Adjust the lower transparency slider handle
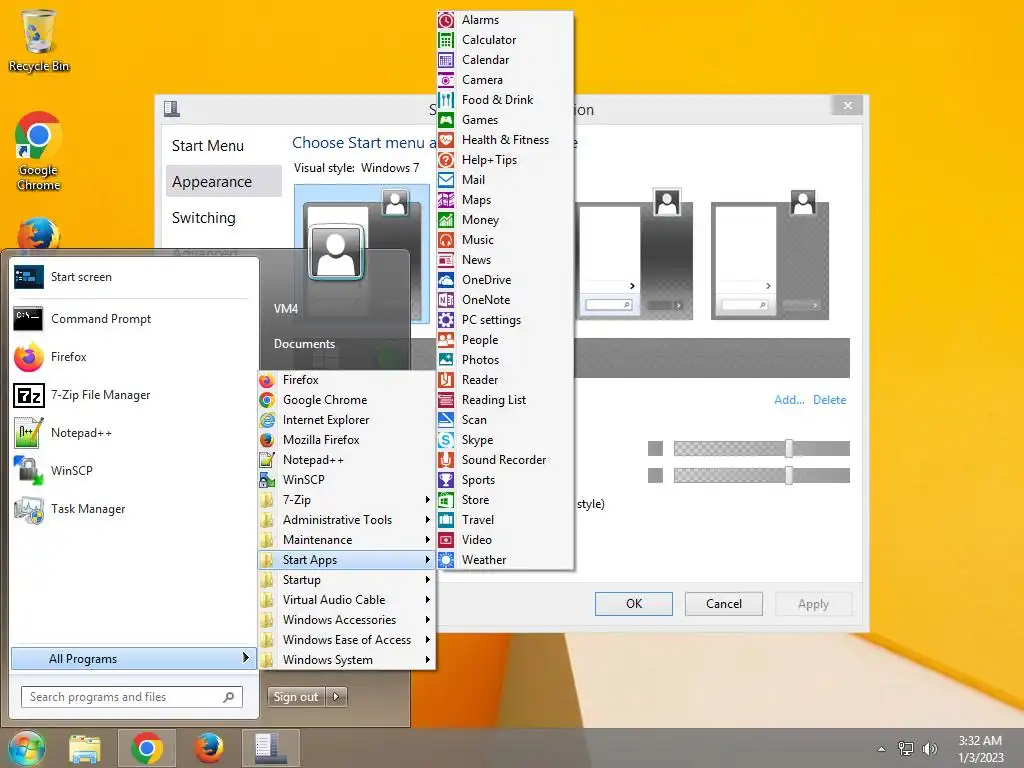 click(789, 475)
